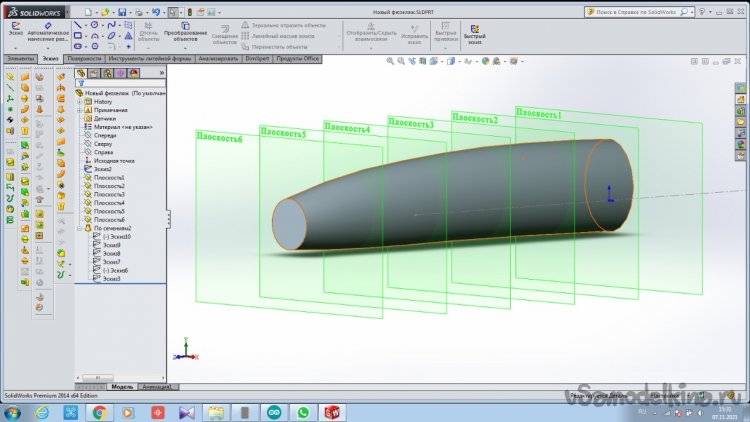Viewport: 750px width, 422px height.
Task: Open the Модель tab at the bottom
Action: click(x=122, y=386)
